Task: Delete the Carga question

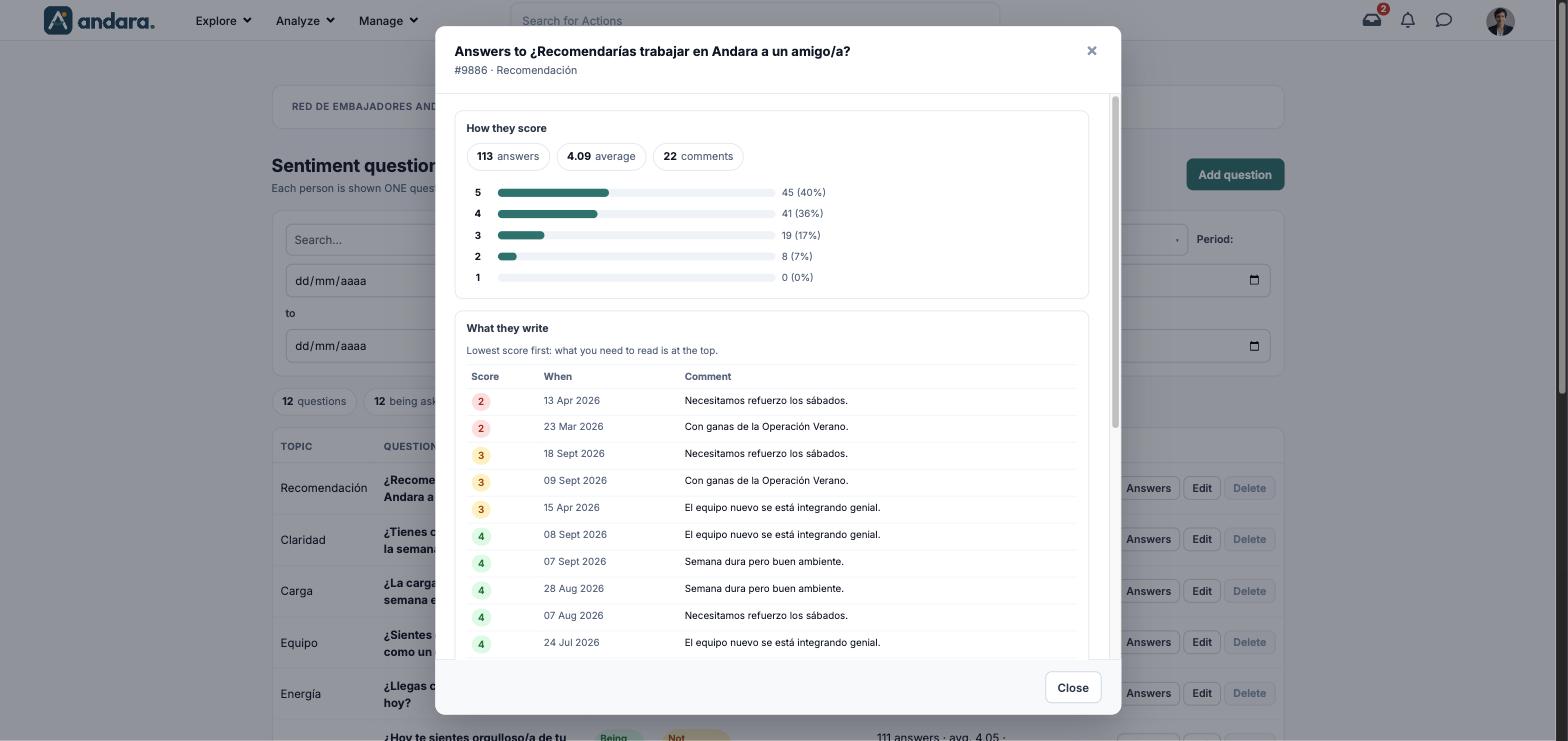Action: click(1249, 591)
